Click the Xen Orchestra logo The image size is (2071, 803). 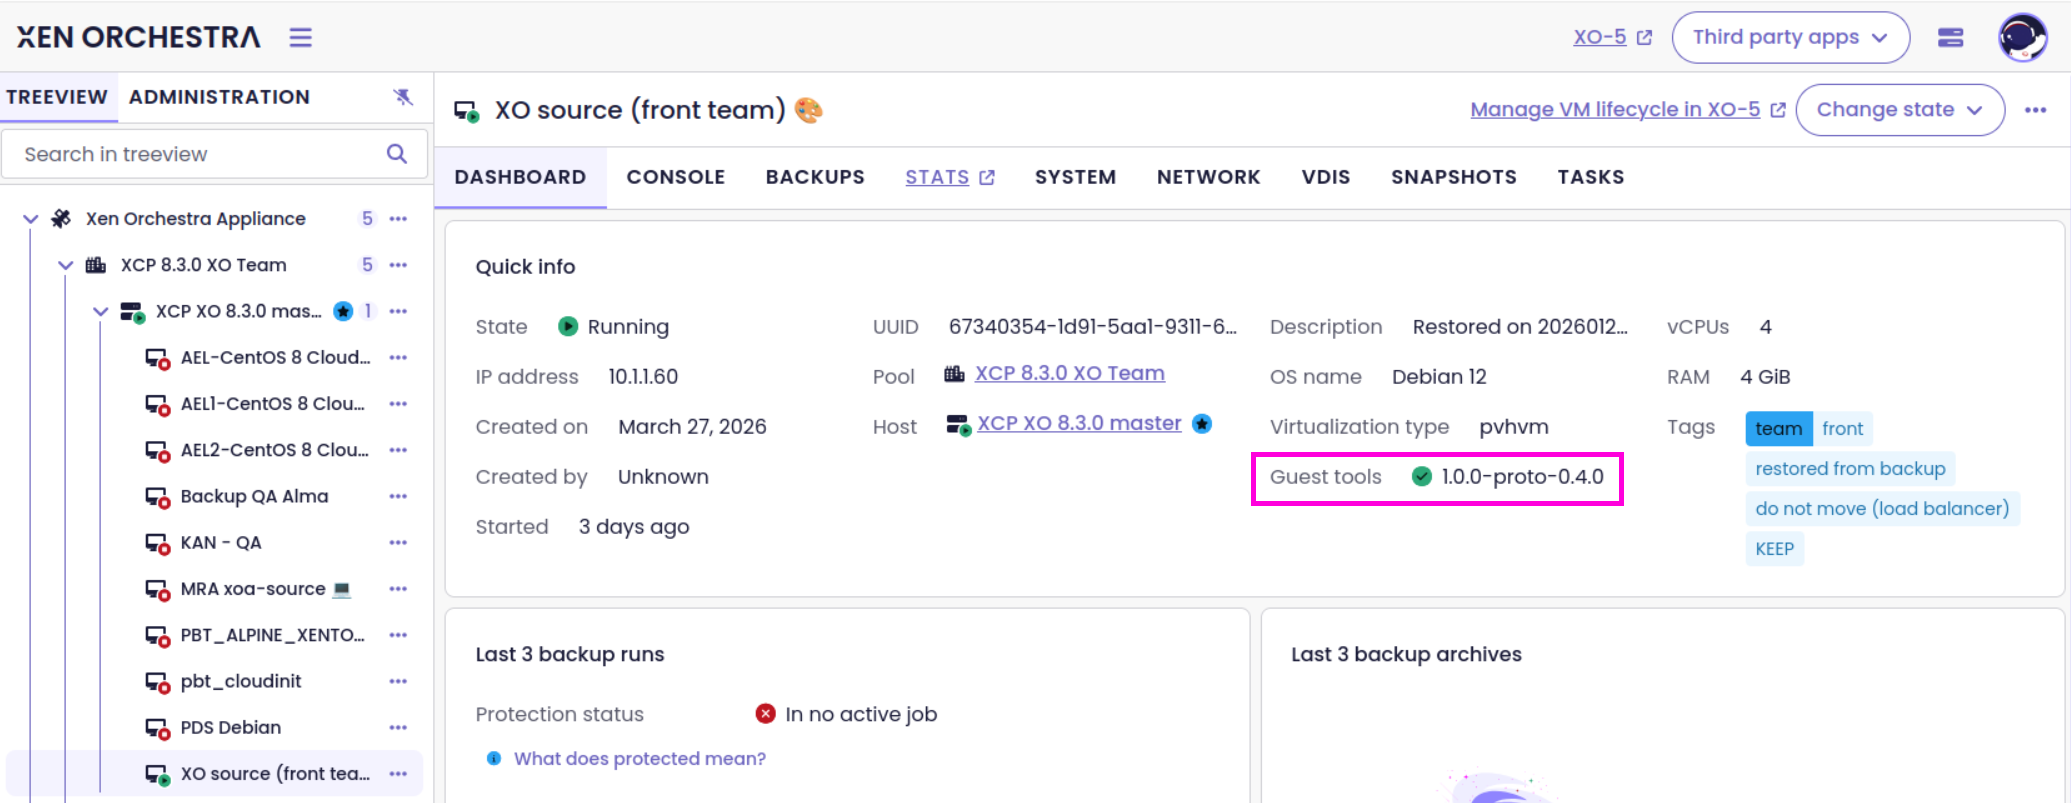138,38
